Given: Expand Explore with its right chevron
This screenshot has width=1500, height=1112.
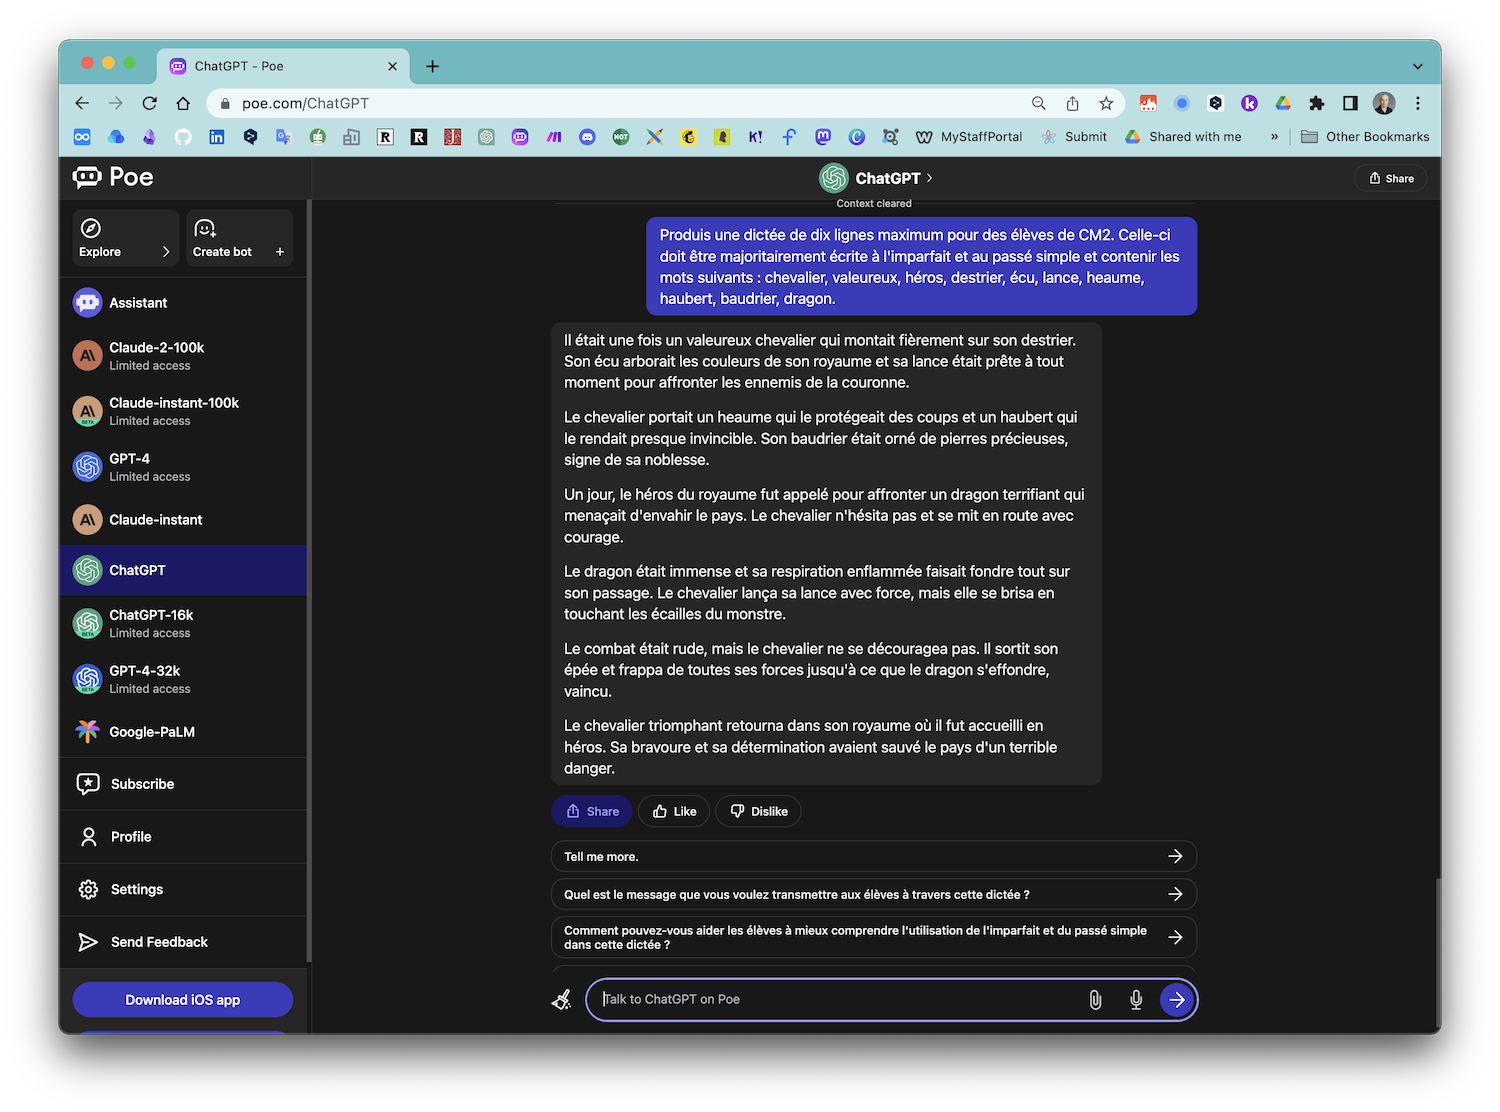Looking at the screenshot, I should click(x=166, y=252).
